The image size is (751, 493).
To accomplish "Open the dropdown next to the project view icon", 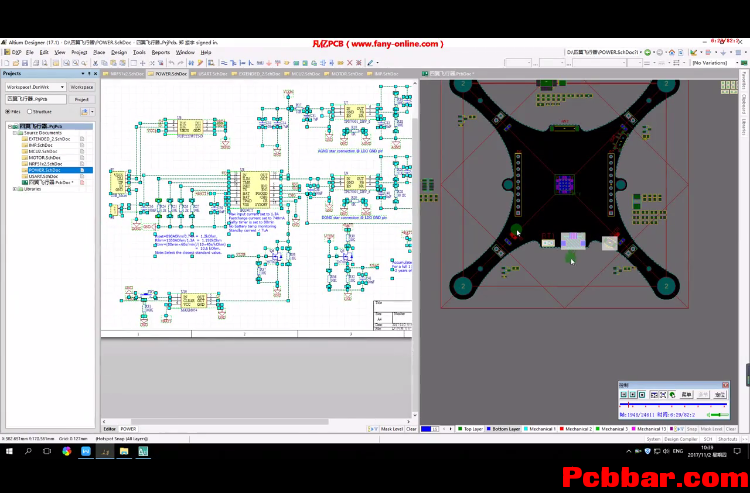I will pyautogui.click(x=92, y=112).
